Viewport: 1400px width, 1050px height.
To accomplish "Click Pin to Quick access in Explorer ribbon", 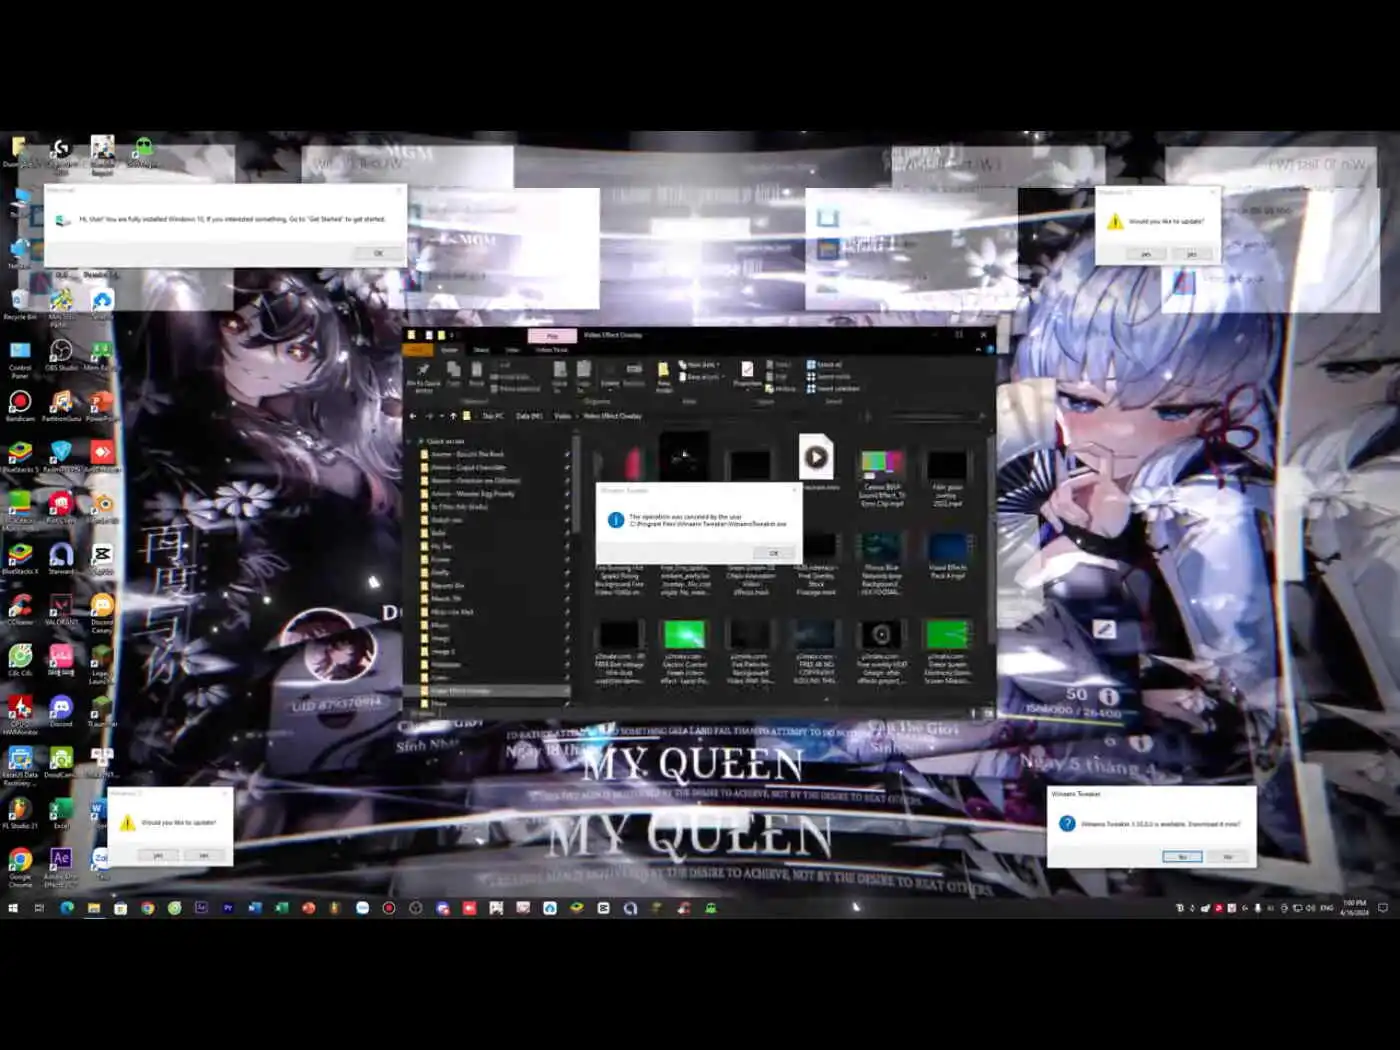I will 423,378.
